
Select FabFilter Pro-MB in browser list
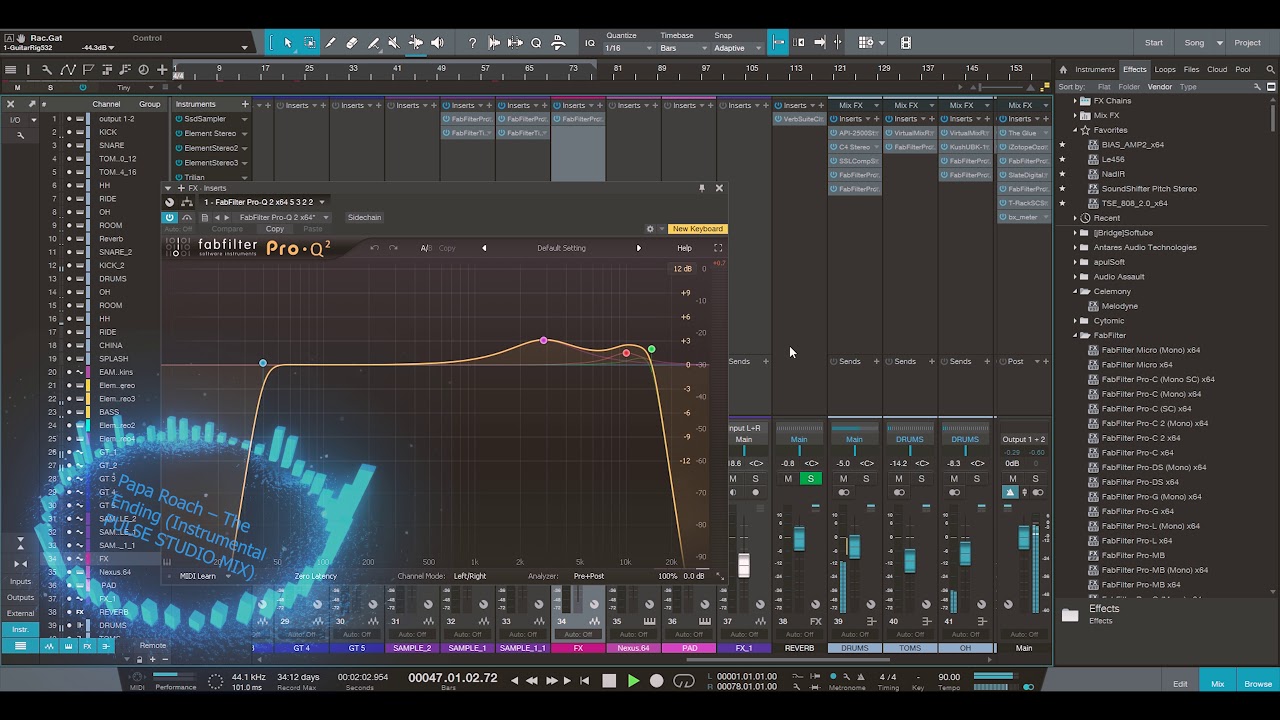point(1133,555)
